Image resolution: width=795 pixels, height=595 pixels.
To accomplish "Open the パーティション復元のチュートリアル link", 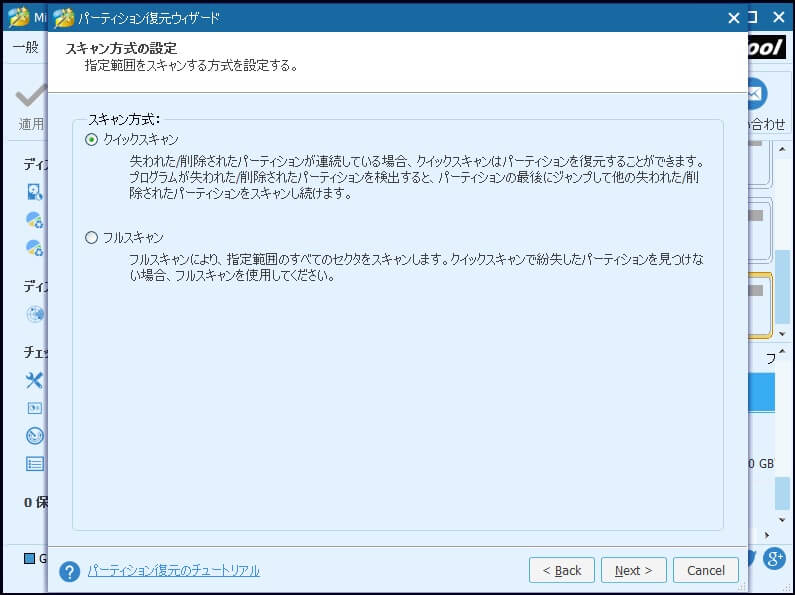I will coord(173,570).
